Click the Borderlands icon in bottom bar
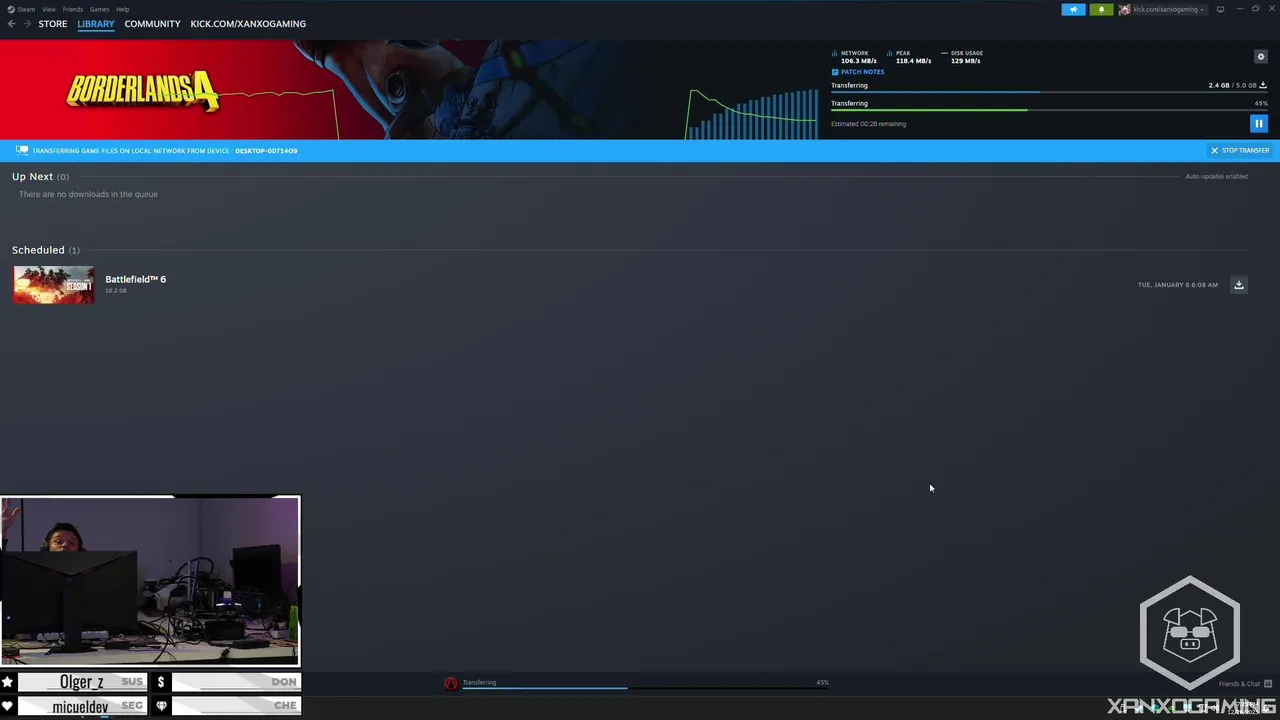 451,684
